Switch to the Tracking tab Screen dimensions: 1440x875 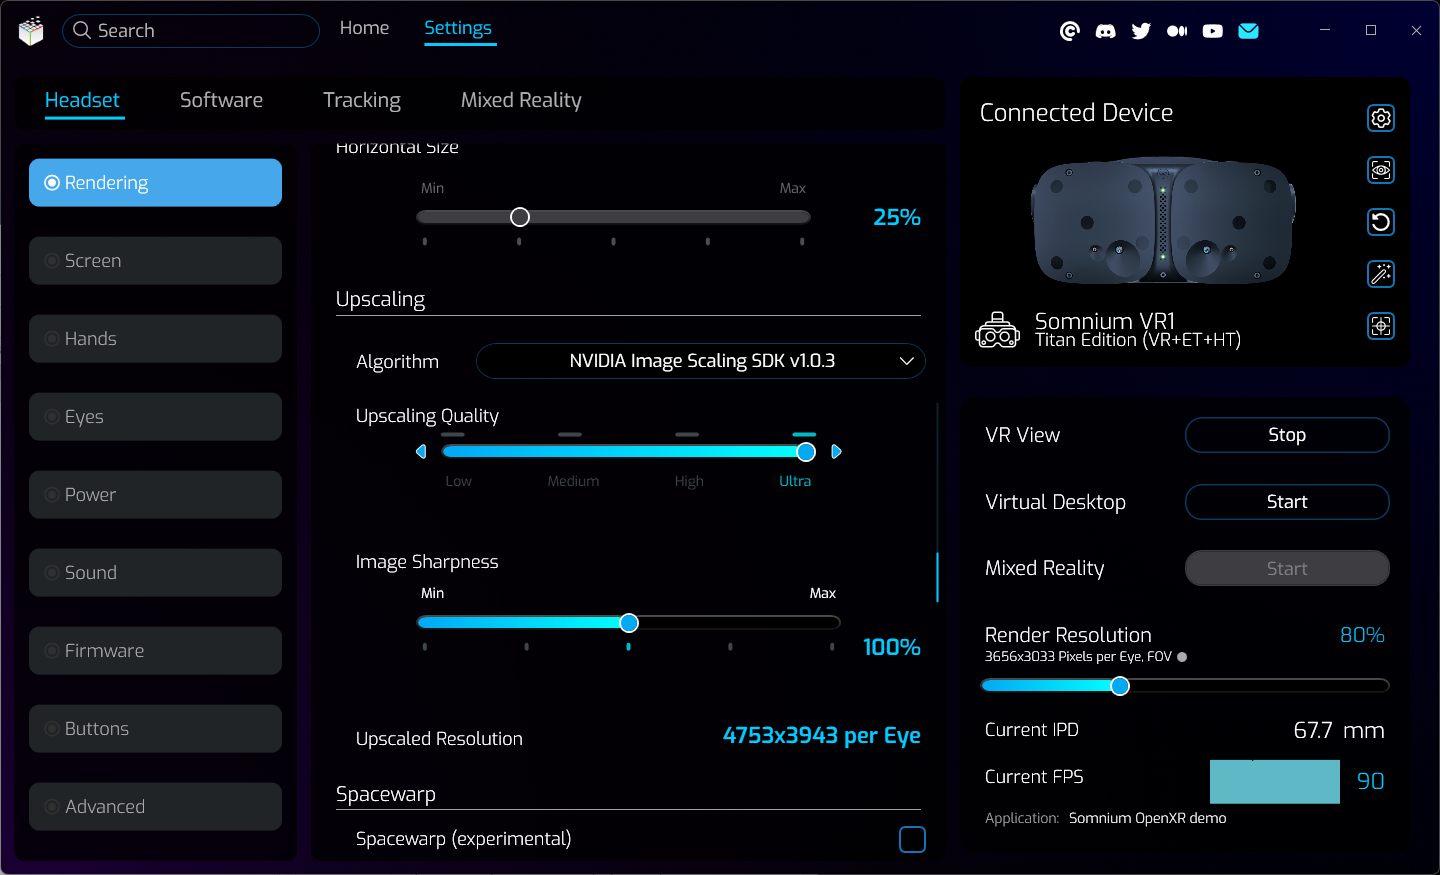click(361, 100)
